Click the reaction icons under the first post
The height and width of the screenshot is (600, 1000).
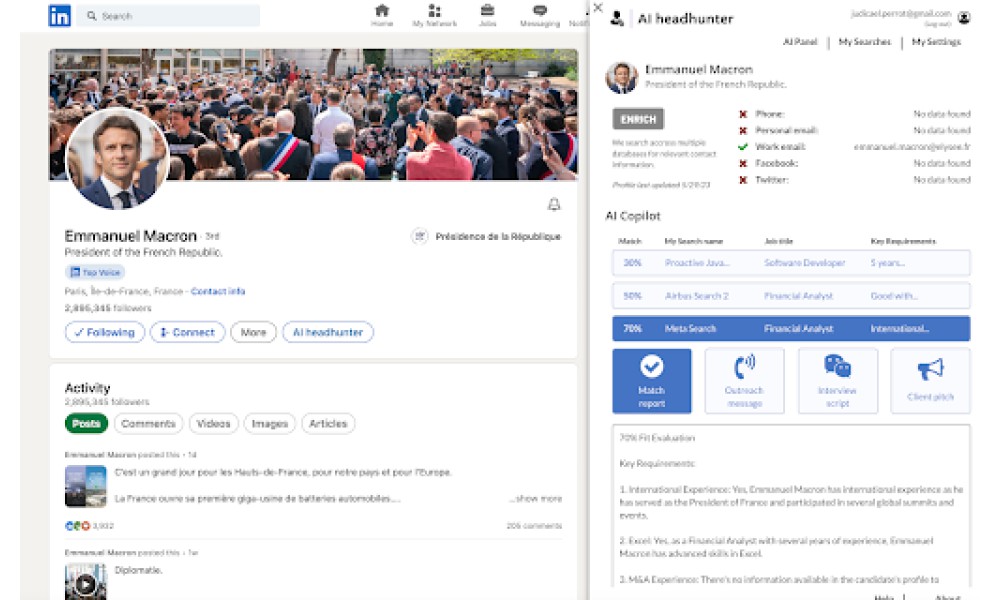pos(77,525)
